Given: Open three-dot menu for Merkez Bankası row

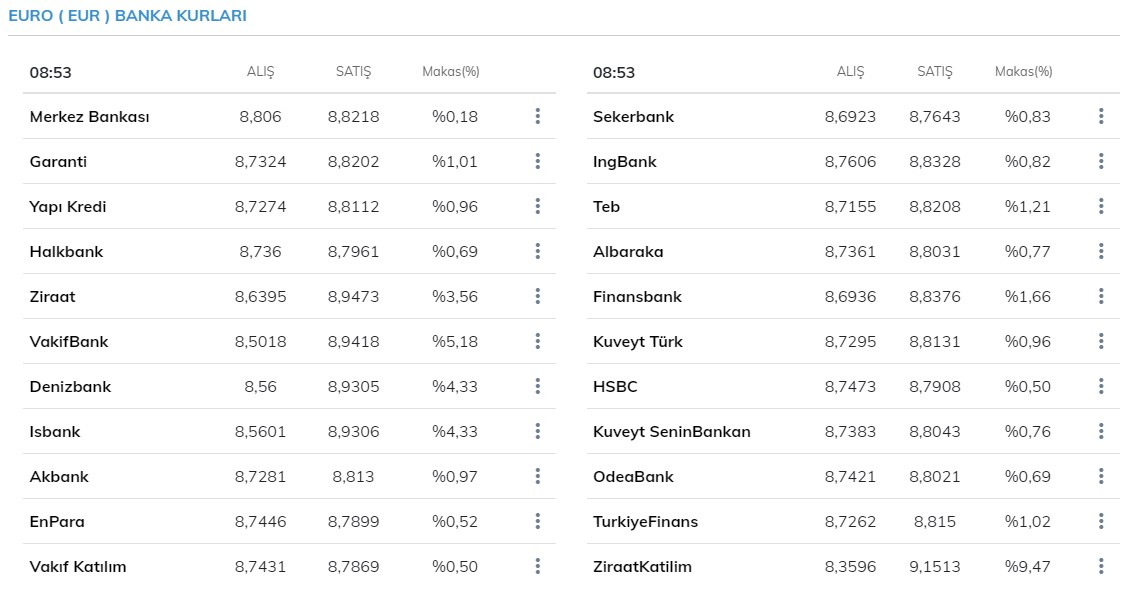Looking at the screenshot, I should (537, 116).
